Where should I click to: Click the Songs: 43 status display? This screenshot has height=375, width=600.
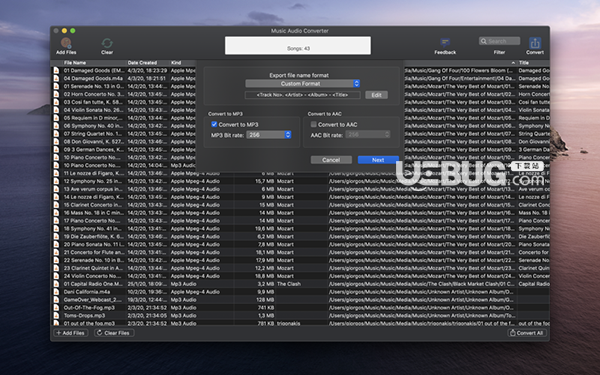[298, 46]
